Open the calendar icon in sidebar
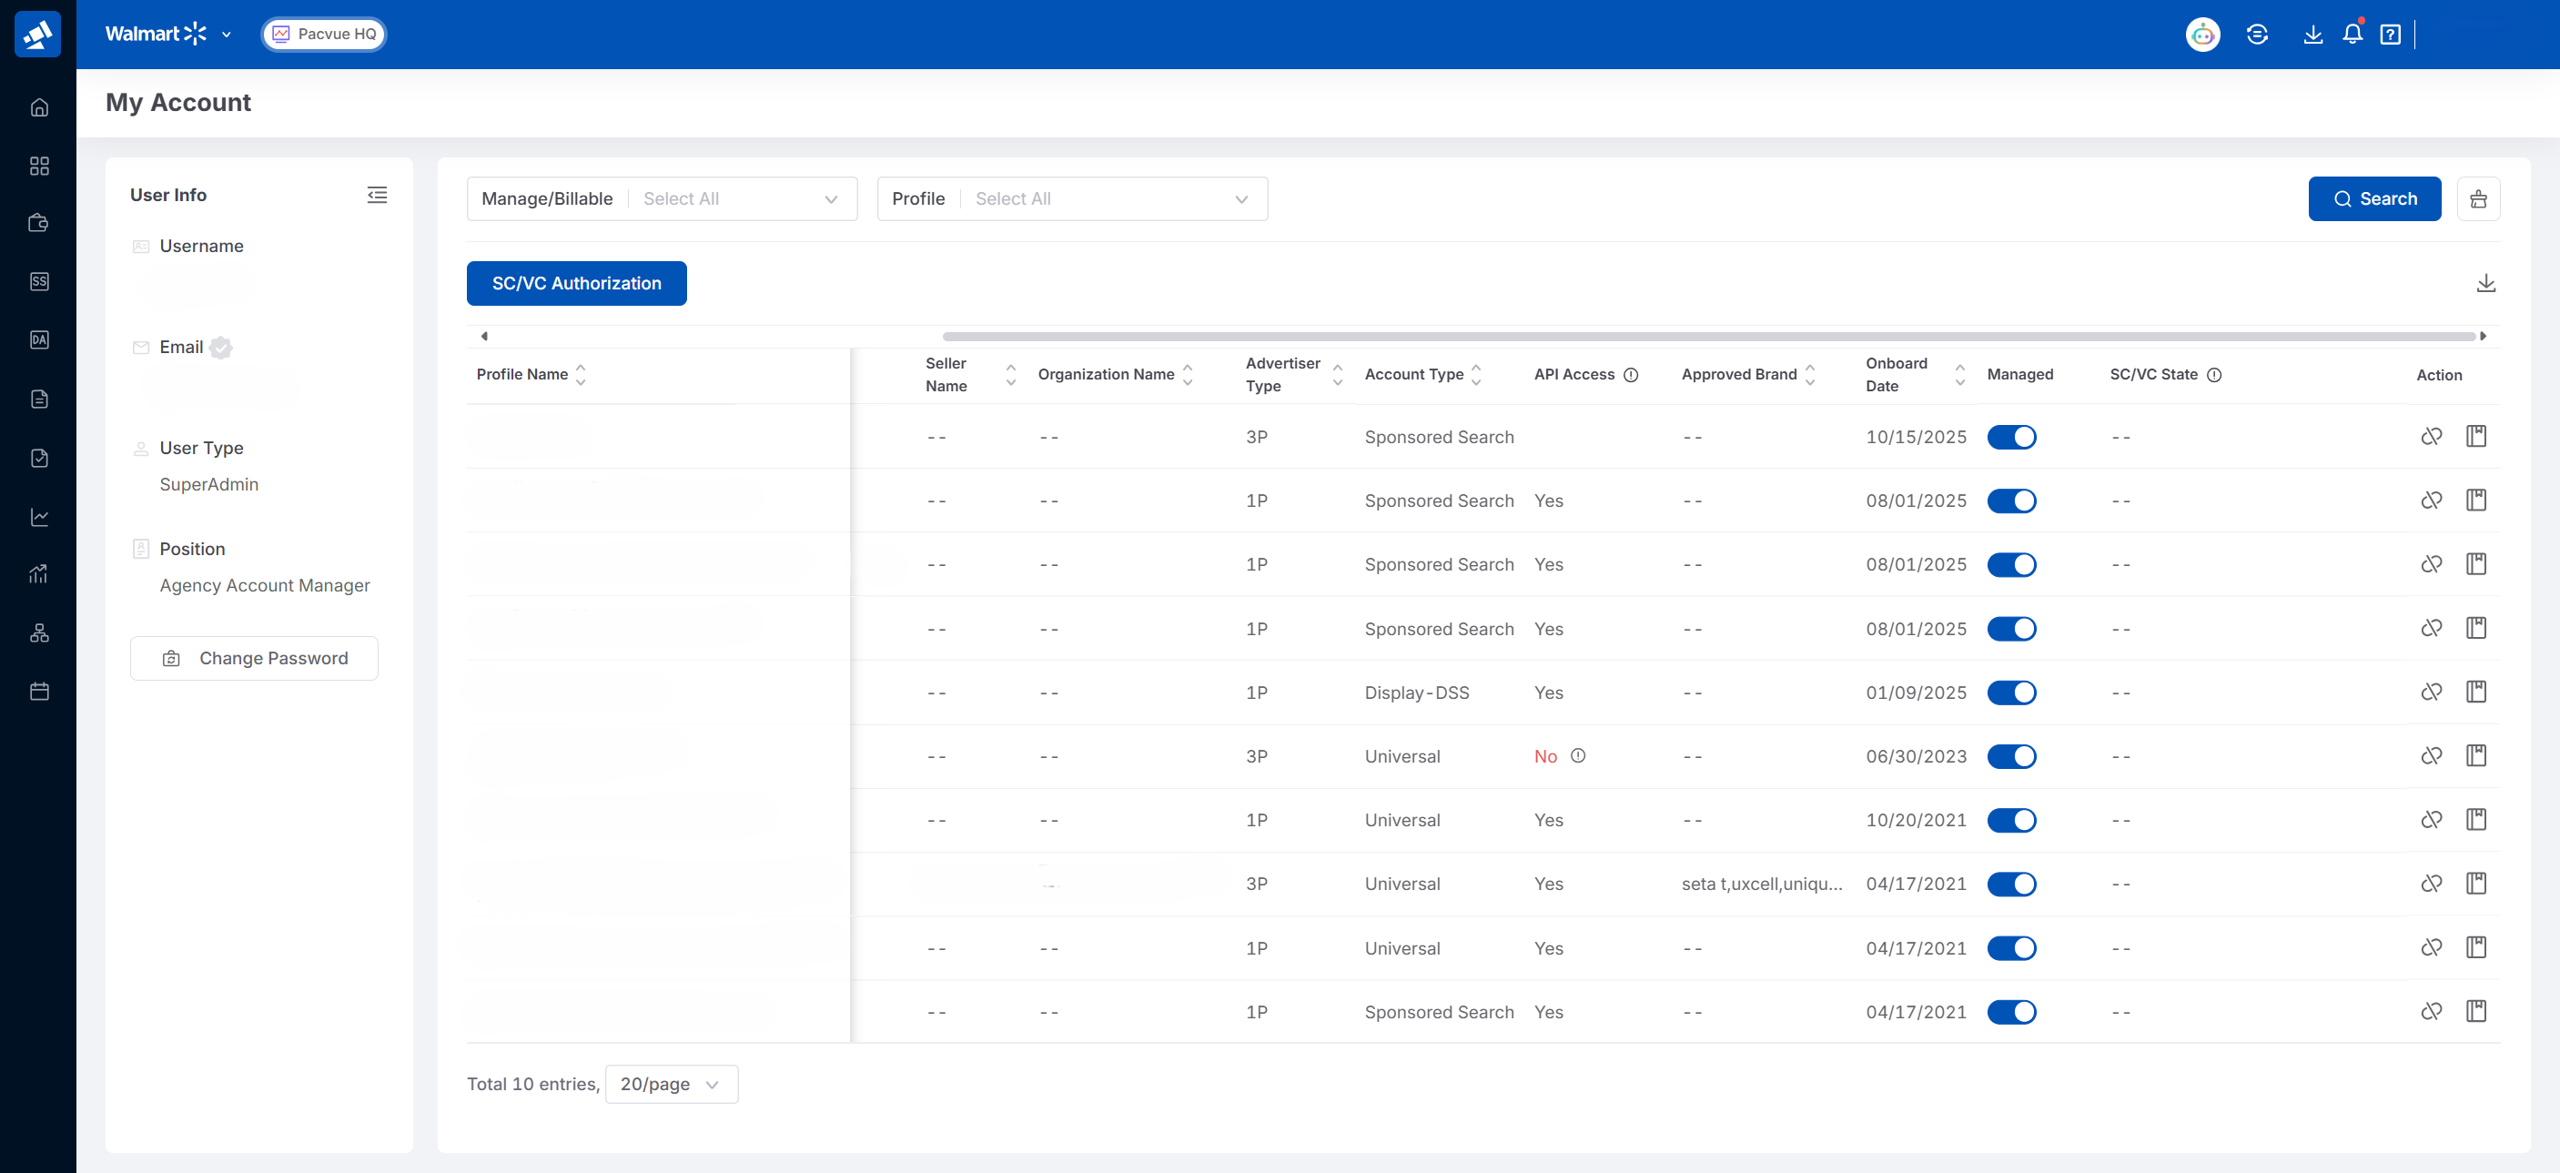Viewport: 2560px width, 1173px height. tap(39, 691)
